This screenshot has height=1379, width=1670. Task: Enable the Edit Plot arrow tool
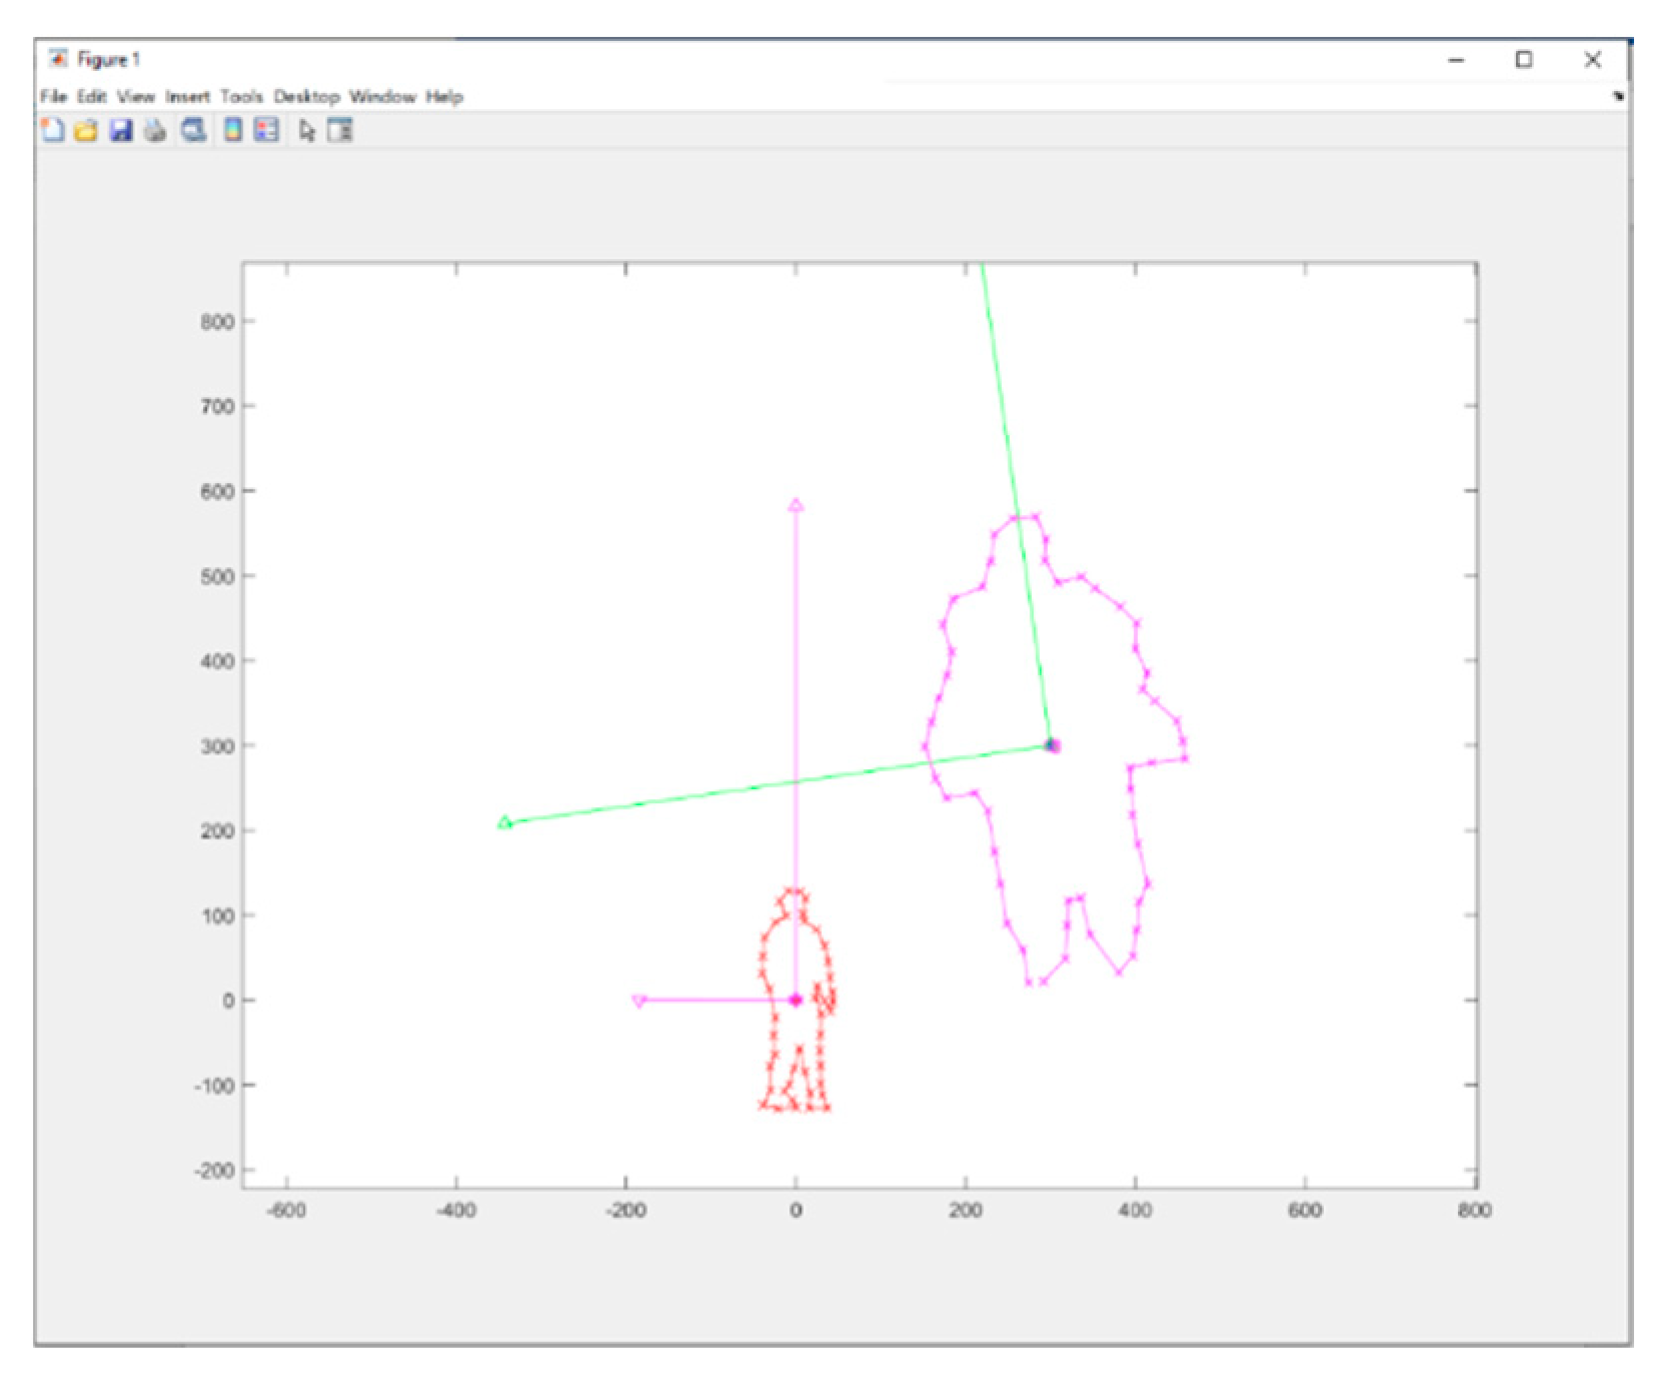point(307,130)
